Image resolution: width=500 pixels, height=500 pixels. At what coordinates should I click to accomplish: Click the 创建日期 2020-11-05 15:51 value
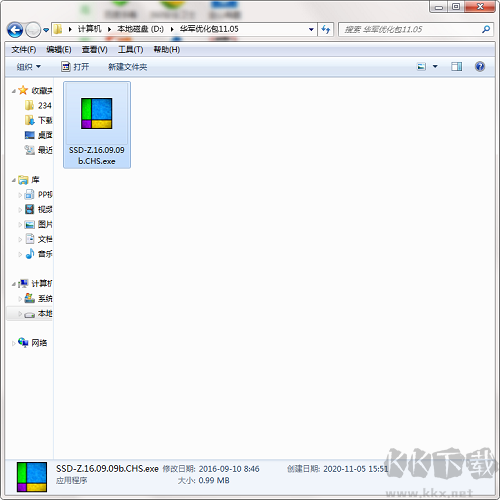click(x=356, y=469)
